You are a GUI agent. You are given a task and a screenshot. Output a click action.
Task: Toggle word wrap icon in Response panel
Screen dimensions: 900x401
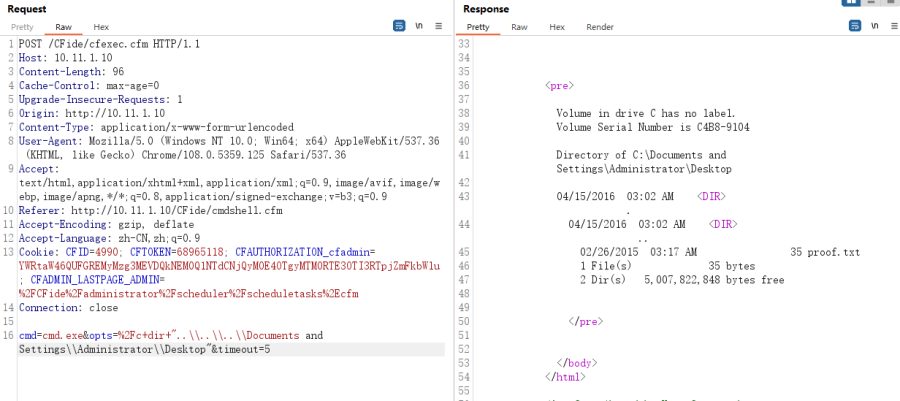855,26
